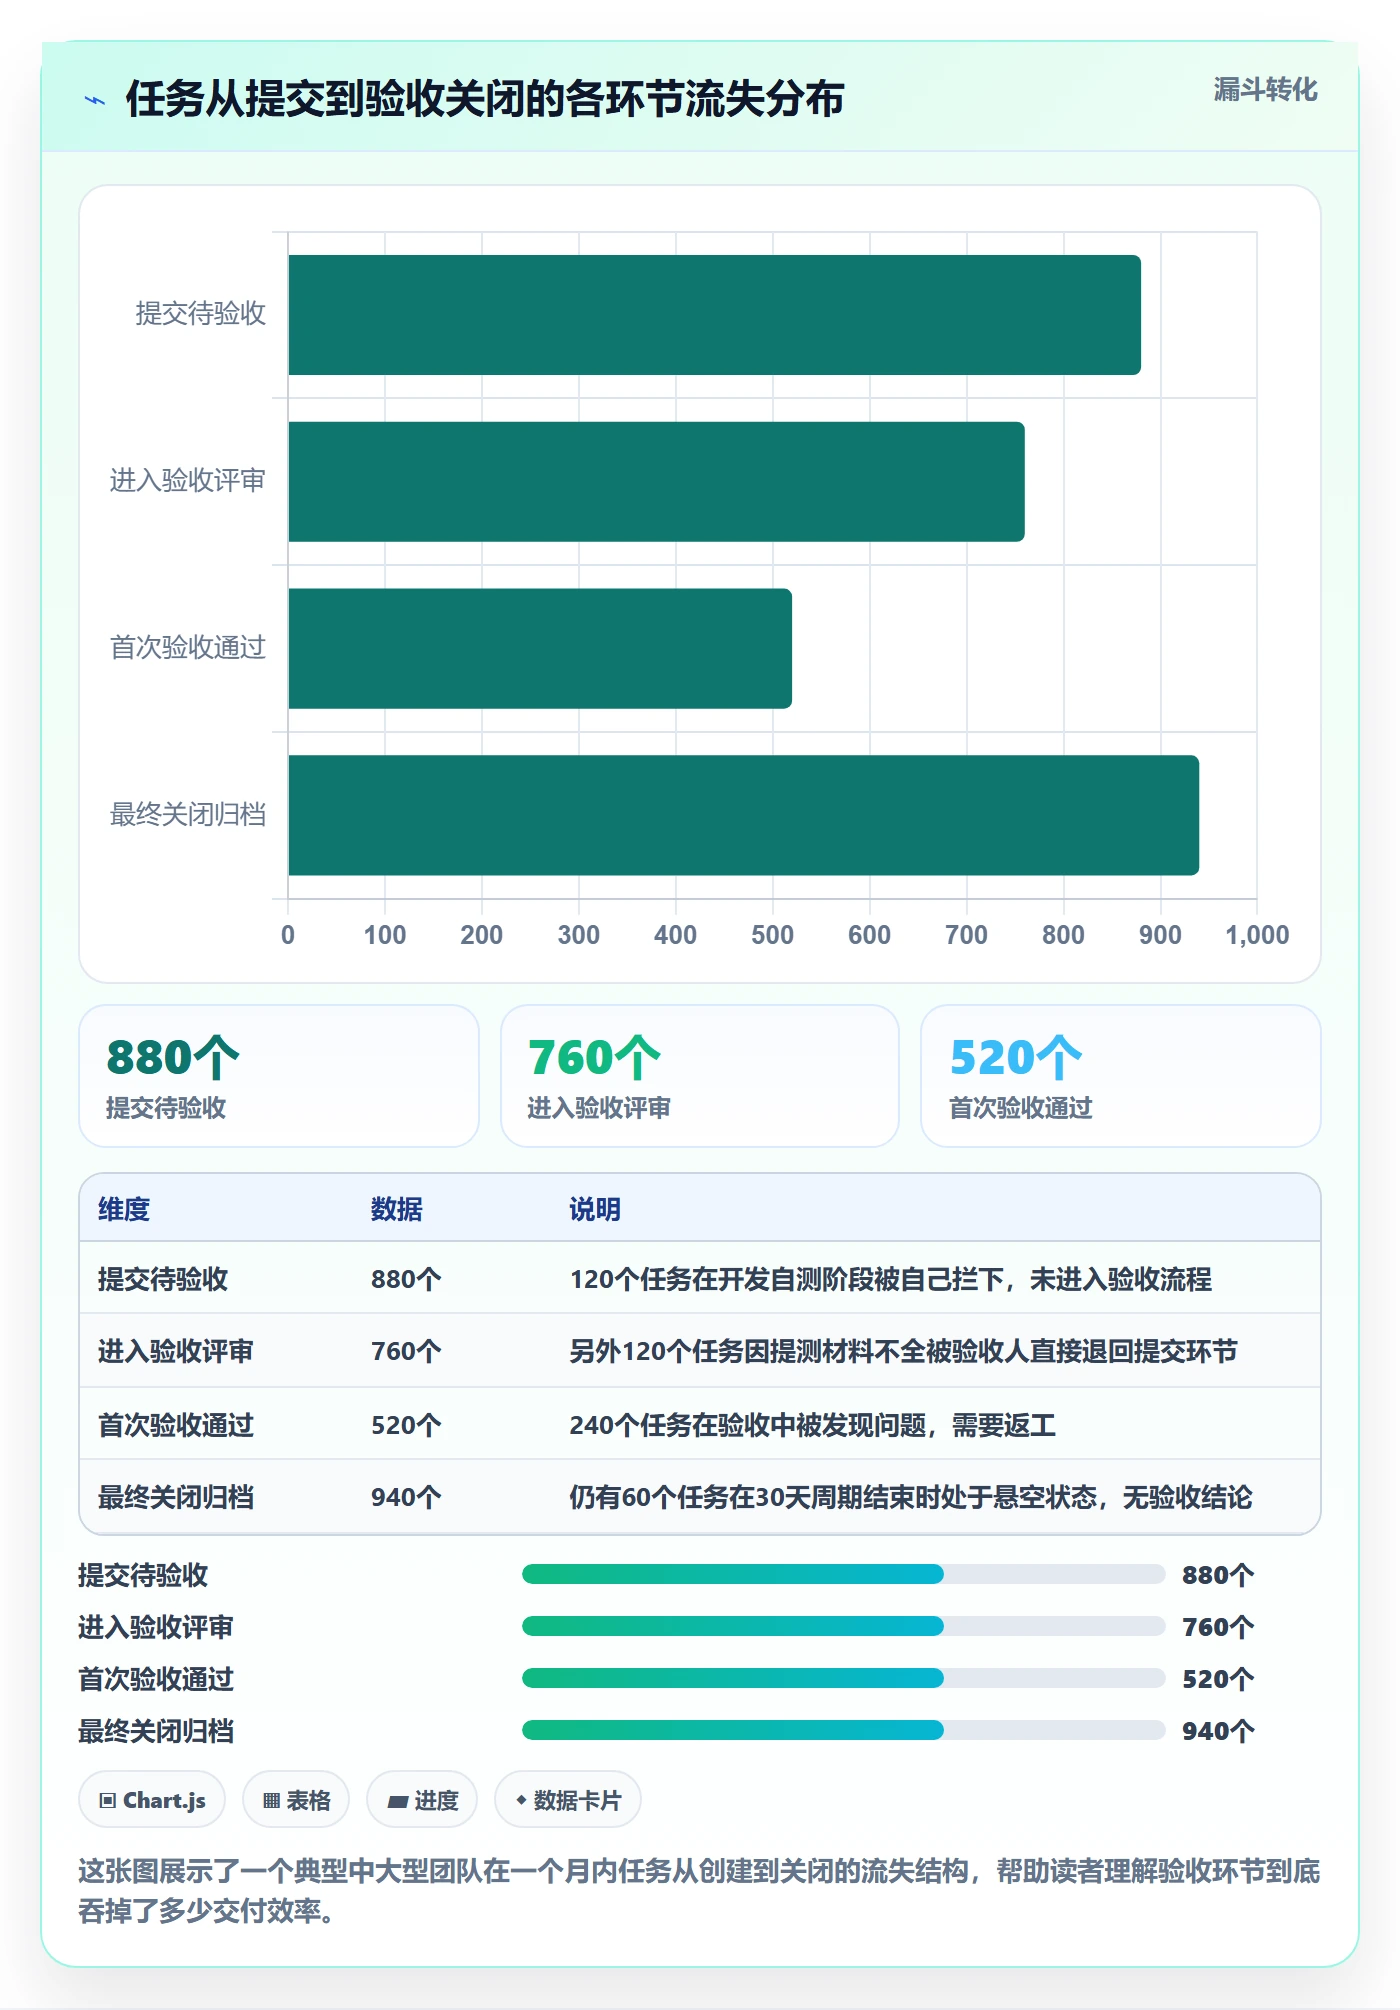The image size is (1400, 2010).
Task: Click the 760个 cell in the table
Action: coord(406,1351)
